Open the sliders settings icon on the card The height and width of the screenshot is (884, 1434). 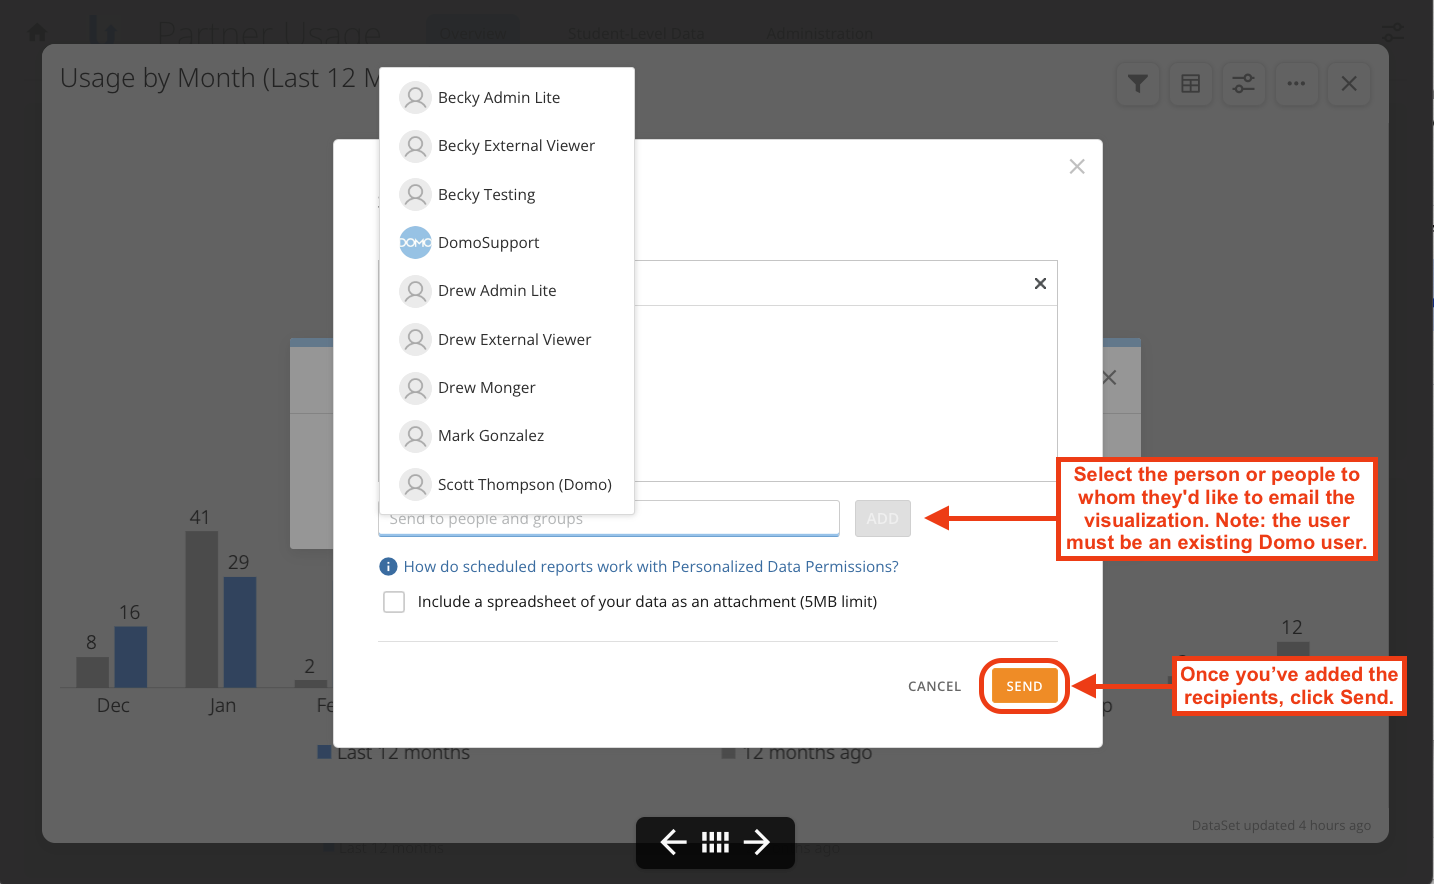[1243, 84]
